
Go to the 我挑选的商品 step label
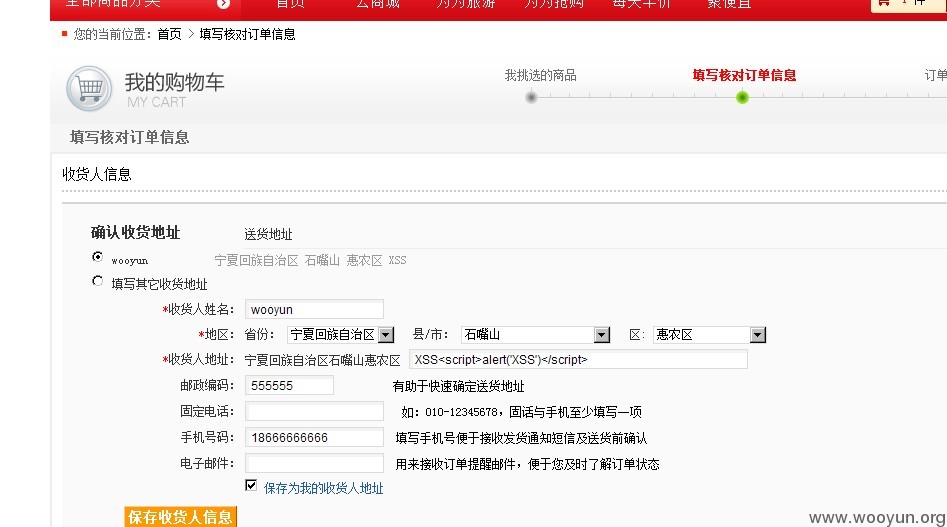tap(541, 75)
